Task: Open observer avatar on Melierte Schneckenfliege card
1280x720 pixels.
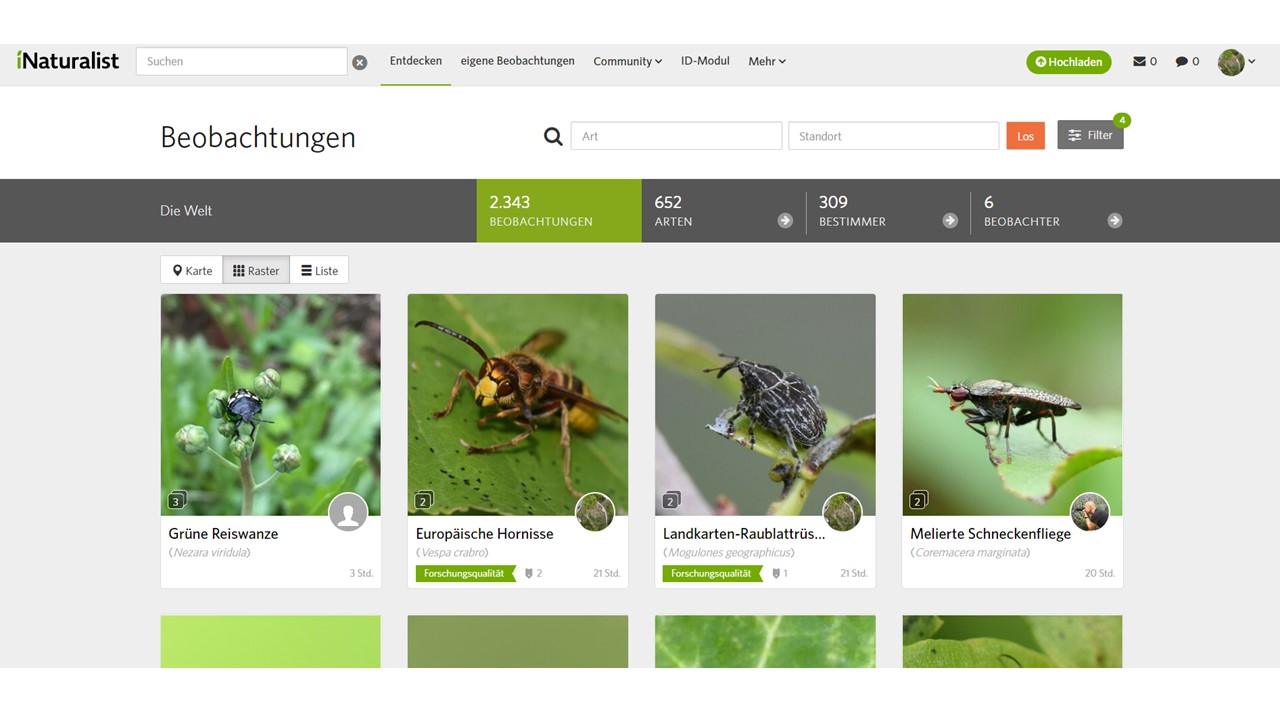Action: pyautogui.click(x=1090, y=512)
